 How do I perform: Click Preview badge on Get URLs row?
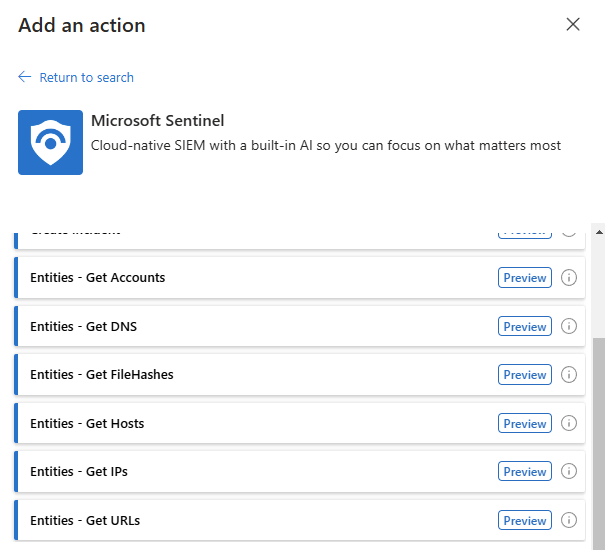(525, 520)
